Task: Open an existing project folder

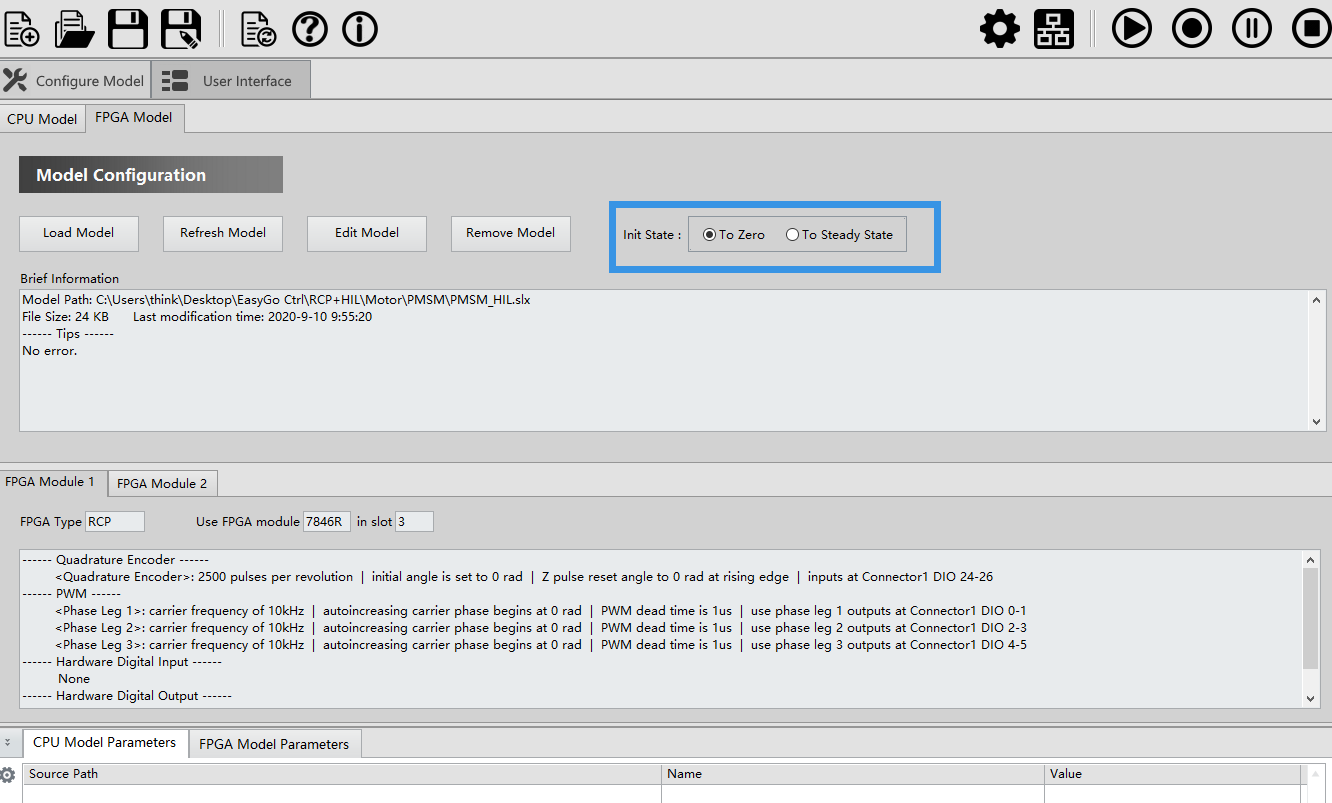Action: (x=75, y=28)
